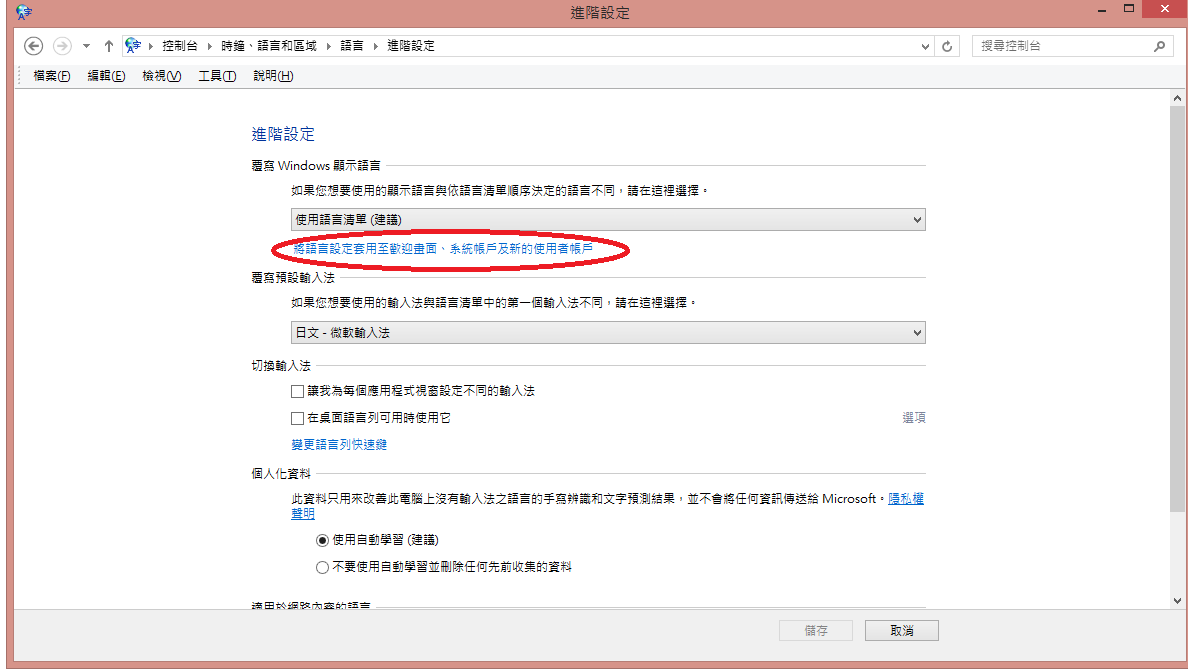Select 不要使用自動學習 radio button
Screen dimensions: 1188x672
coord(322,567)
